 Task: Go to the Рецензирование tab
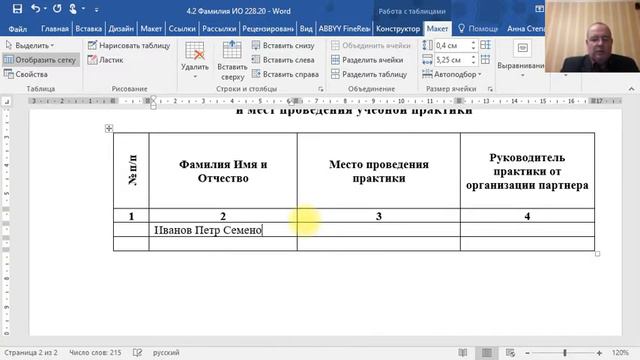tap(268, 29)
